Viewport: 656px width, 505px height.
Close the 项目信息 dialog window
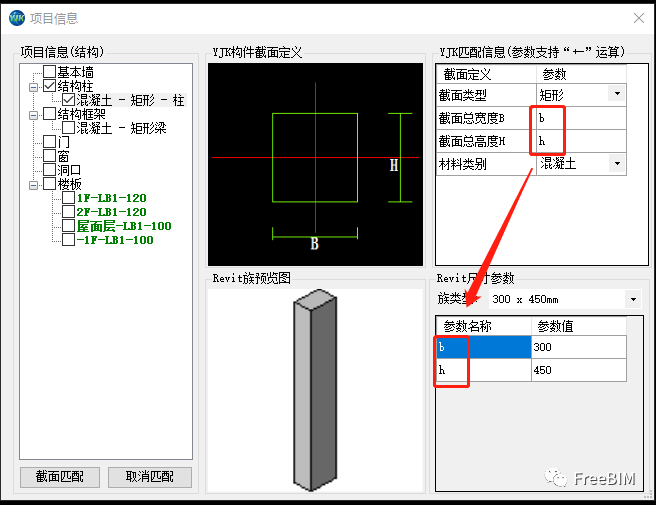click(638, 18)
